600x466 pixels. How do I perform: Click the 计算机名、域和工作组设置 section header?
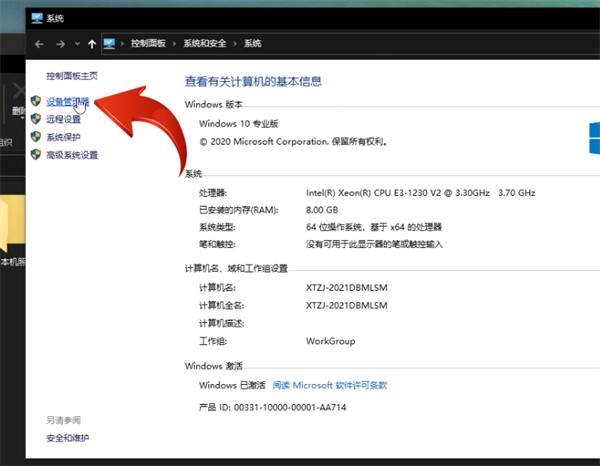point(236,269)
